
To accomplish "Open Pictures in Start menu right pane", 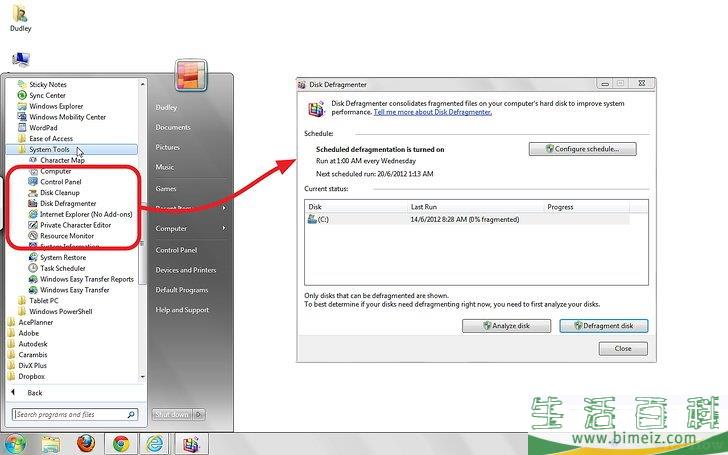I will 168,147.
